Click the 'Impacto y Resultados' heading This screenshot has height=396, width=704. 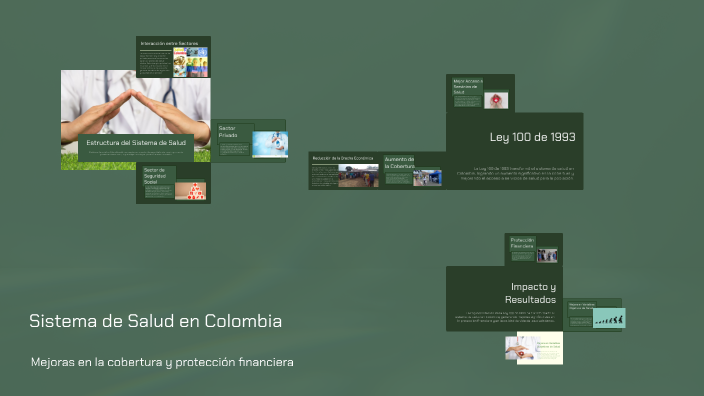[530, 293]
